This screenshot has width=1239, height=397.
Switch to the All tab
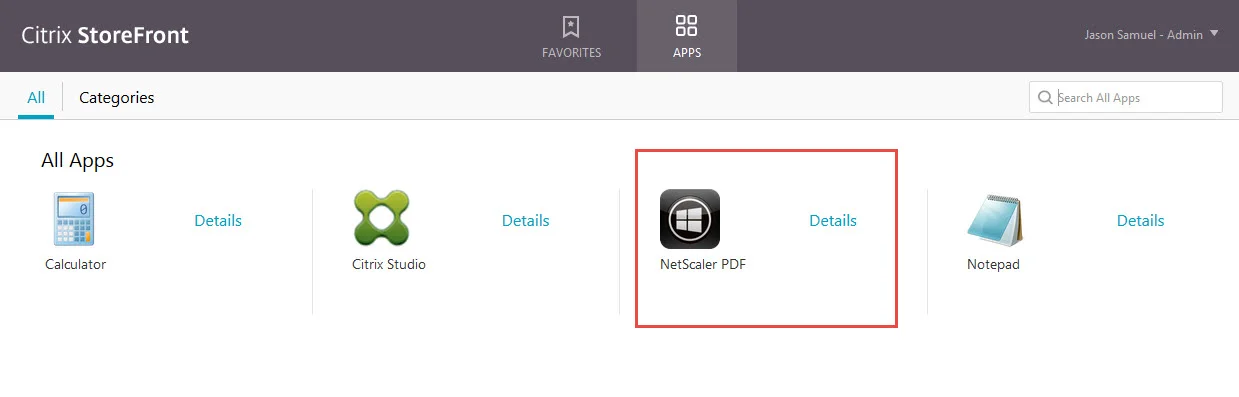tap(36, 98)
